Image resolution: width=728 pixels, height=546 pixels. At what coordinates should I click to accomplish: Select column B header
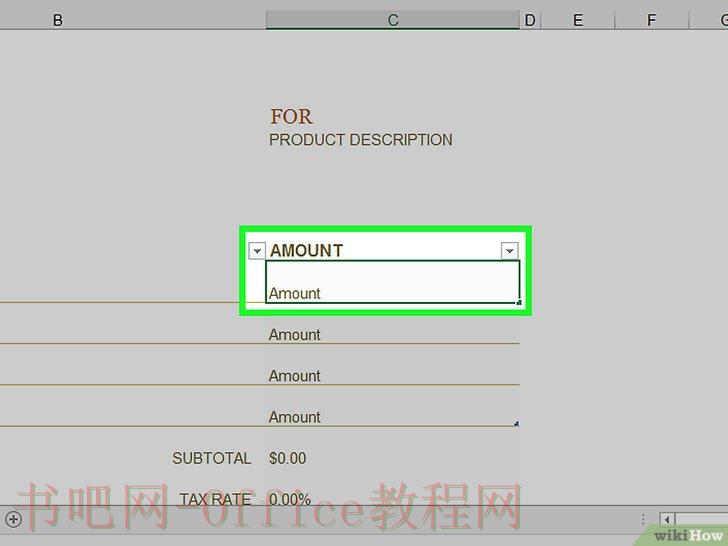pyautogui.click(x=58, y=20)
